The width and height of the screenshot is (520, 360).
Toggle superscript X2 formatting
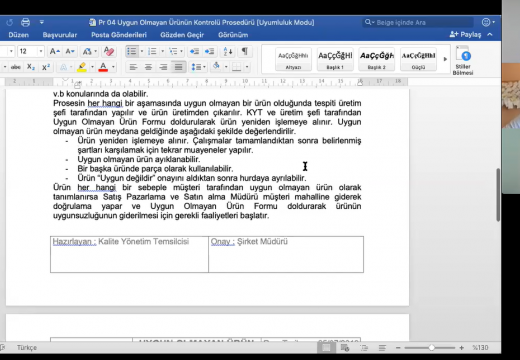[46, 67]
